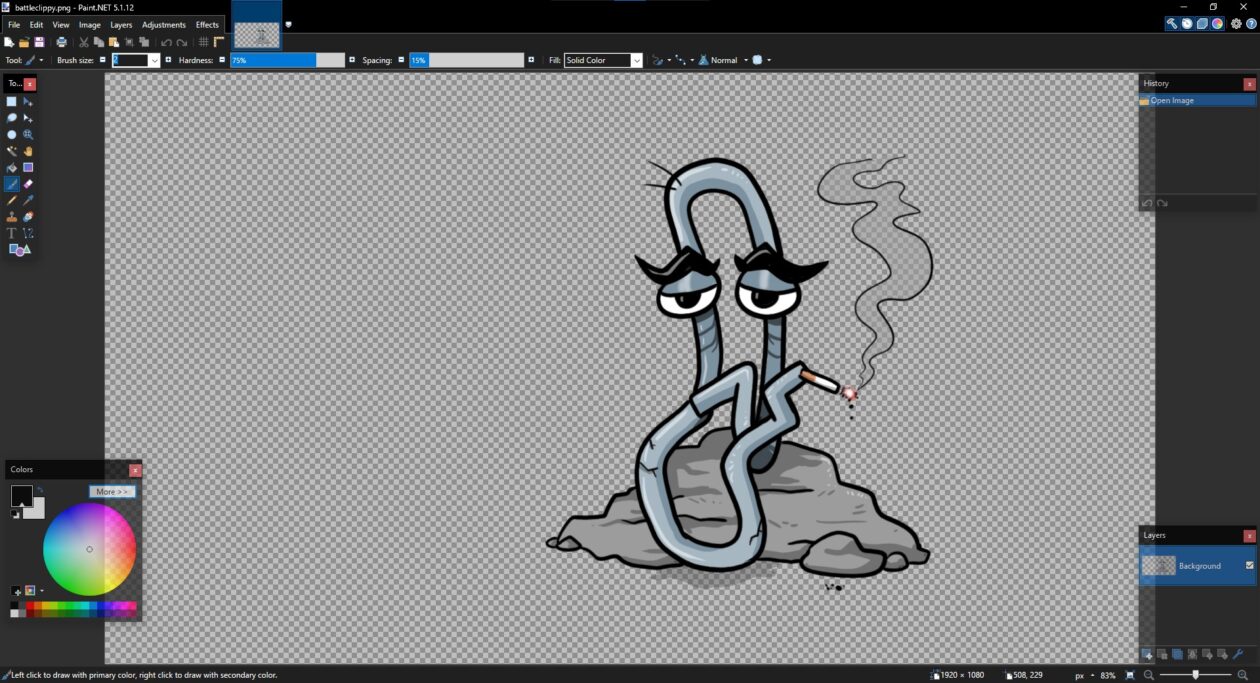The height and width of the screenshot is (683, 1260).
Task: Add a new layer in Layers panel
Action: click(1147, 654)
